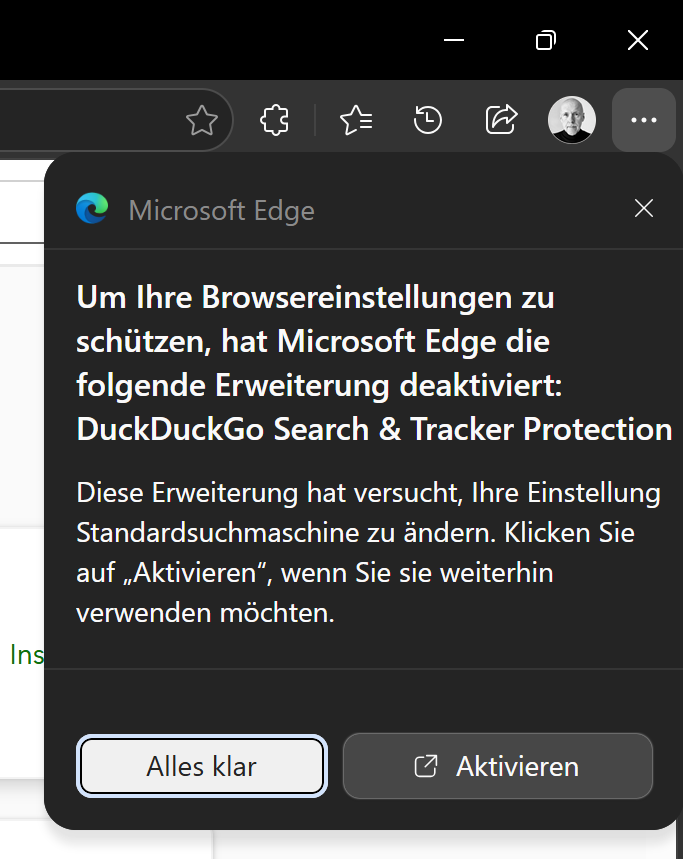The image size is (683, 859).
Task: Open the Settings and more (…) menu
Action: 644,121
